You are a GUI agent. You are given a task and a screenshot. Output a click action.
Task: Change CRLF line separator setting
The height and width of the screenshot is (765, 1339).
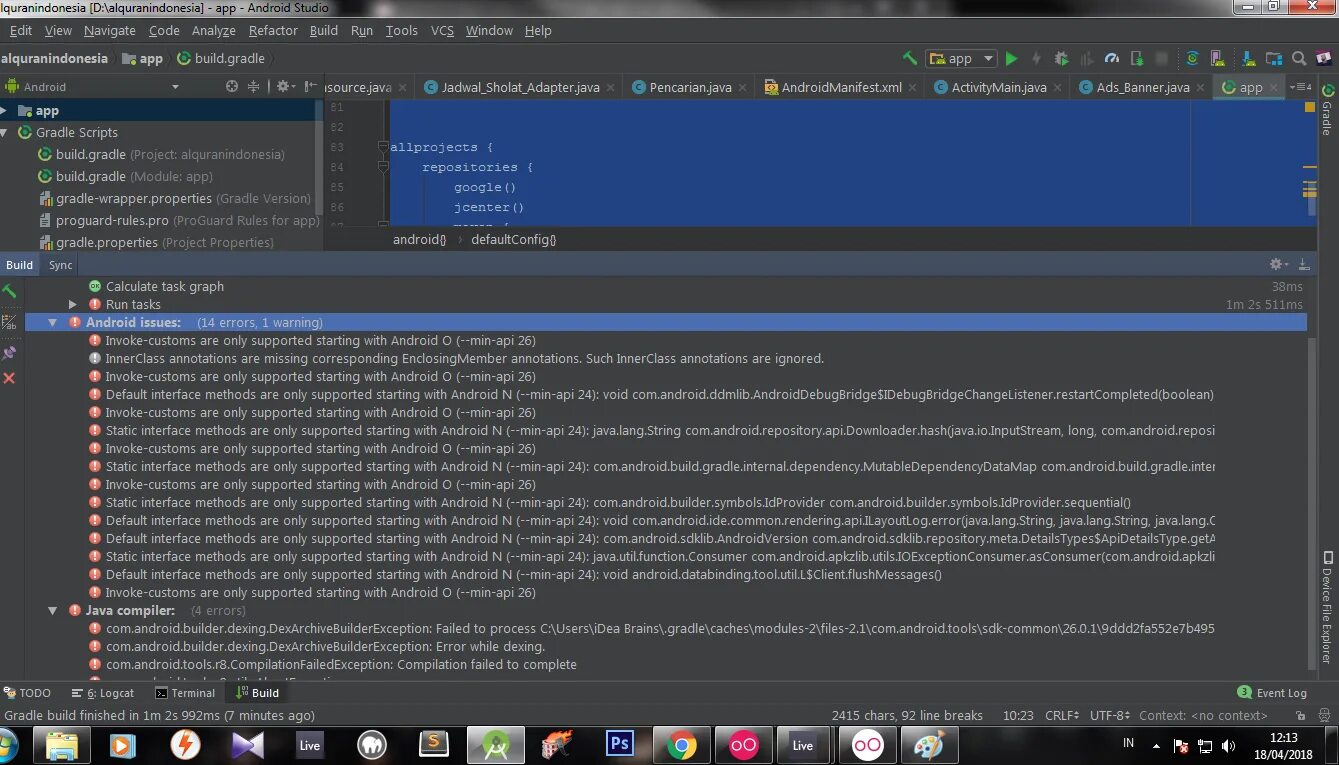point(1062,715)
